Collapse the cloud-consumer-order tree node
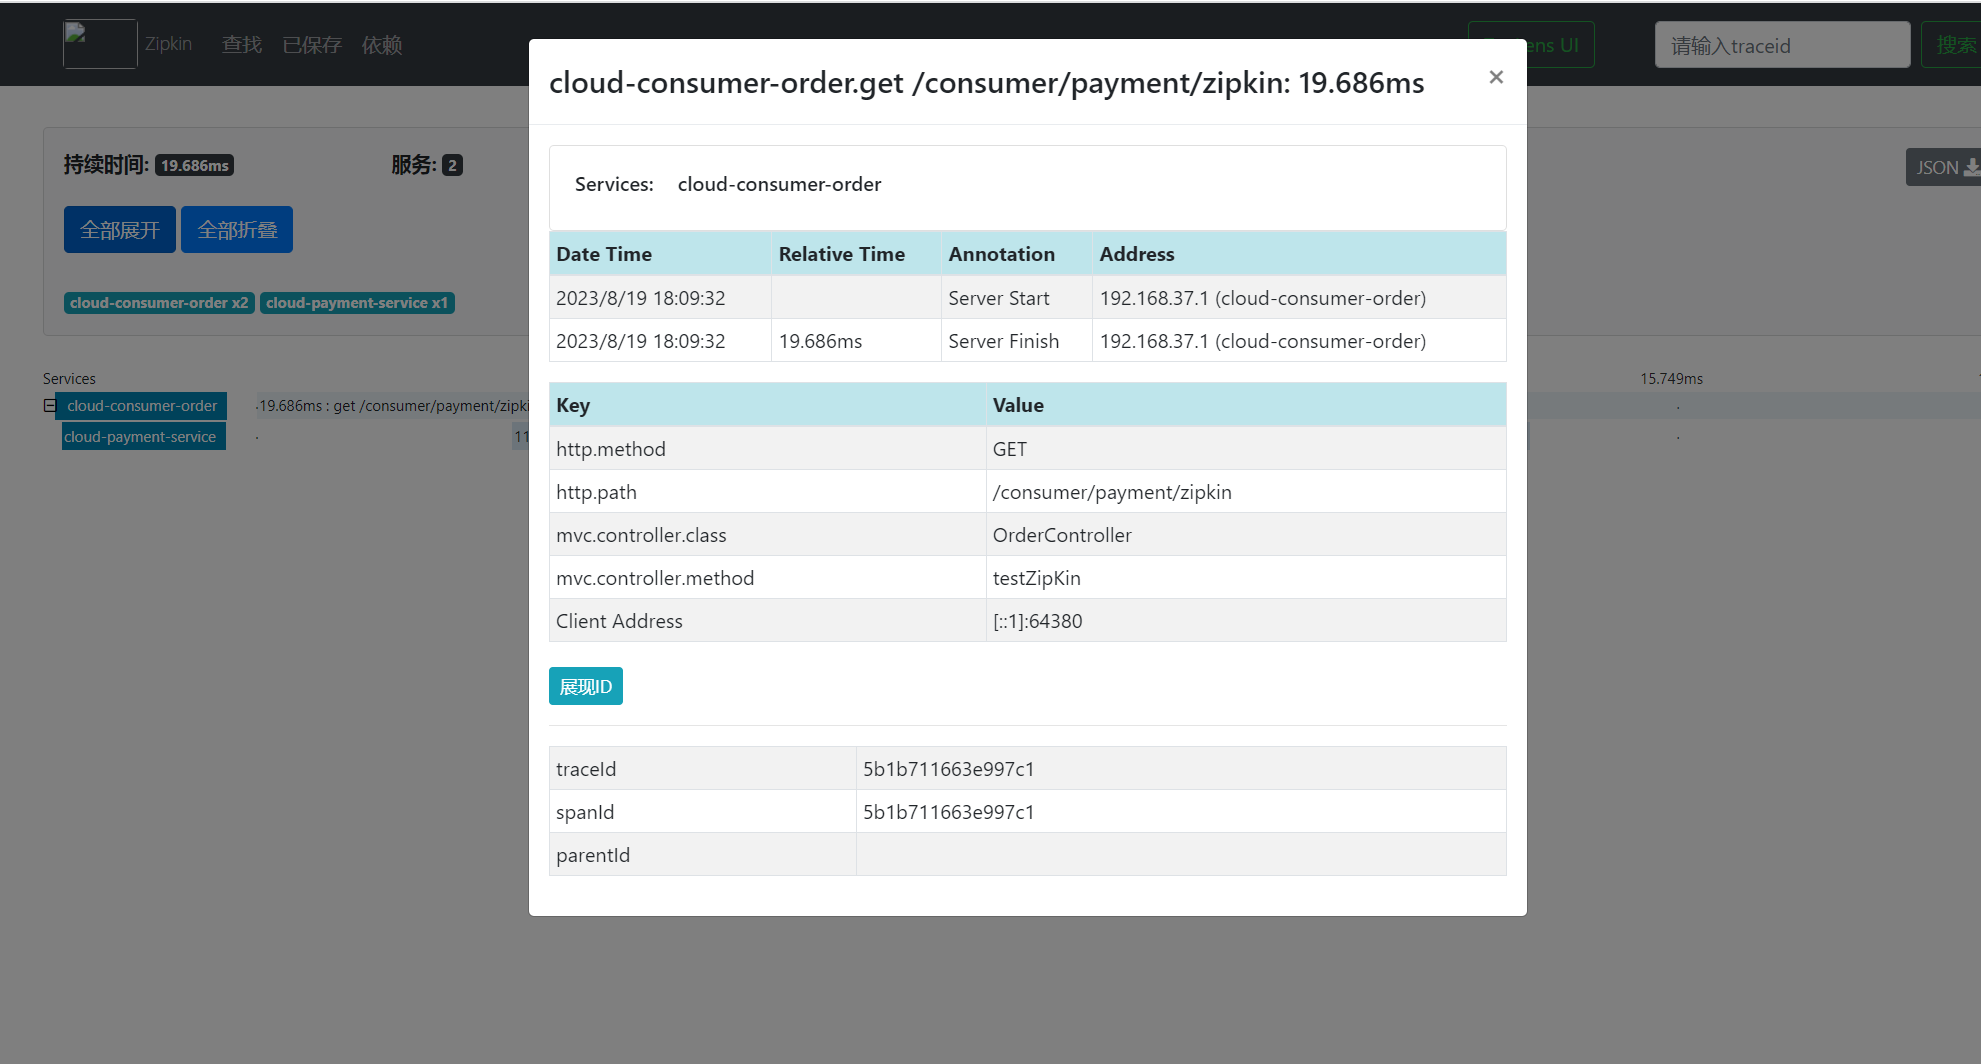The height and width of the screenshot is (1064, 1981). (49, 405)
